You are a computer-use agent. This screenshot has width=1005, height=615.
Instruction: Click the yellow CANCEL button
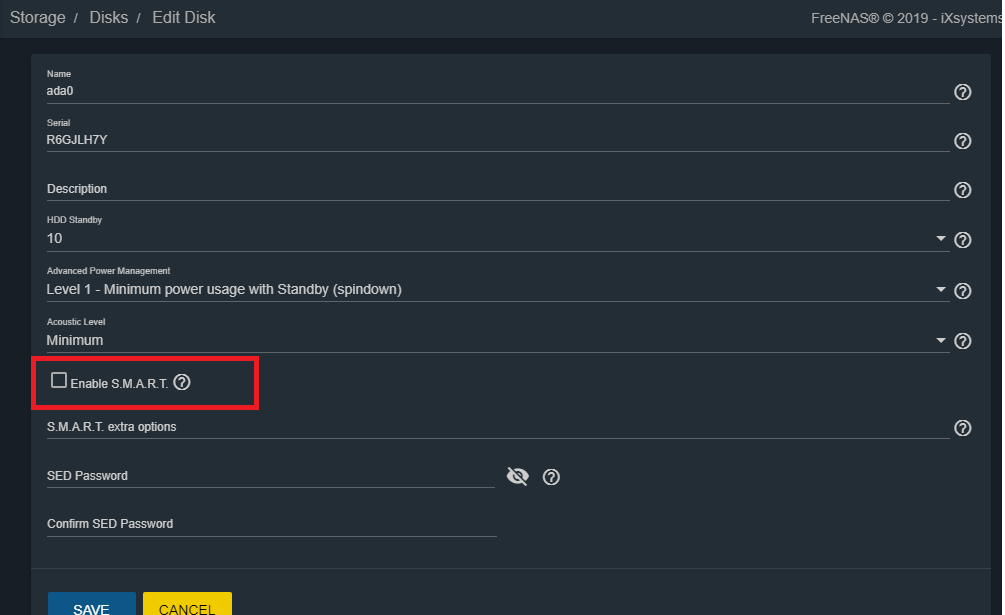187,606
